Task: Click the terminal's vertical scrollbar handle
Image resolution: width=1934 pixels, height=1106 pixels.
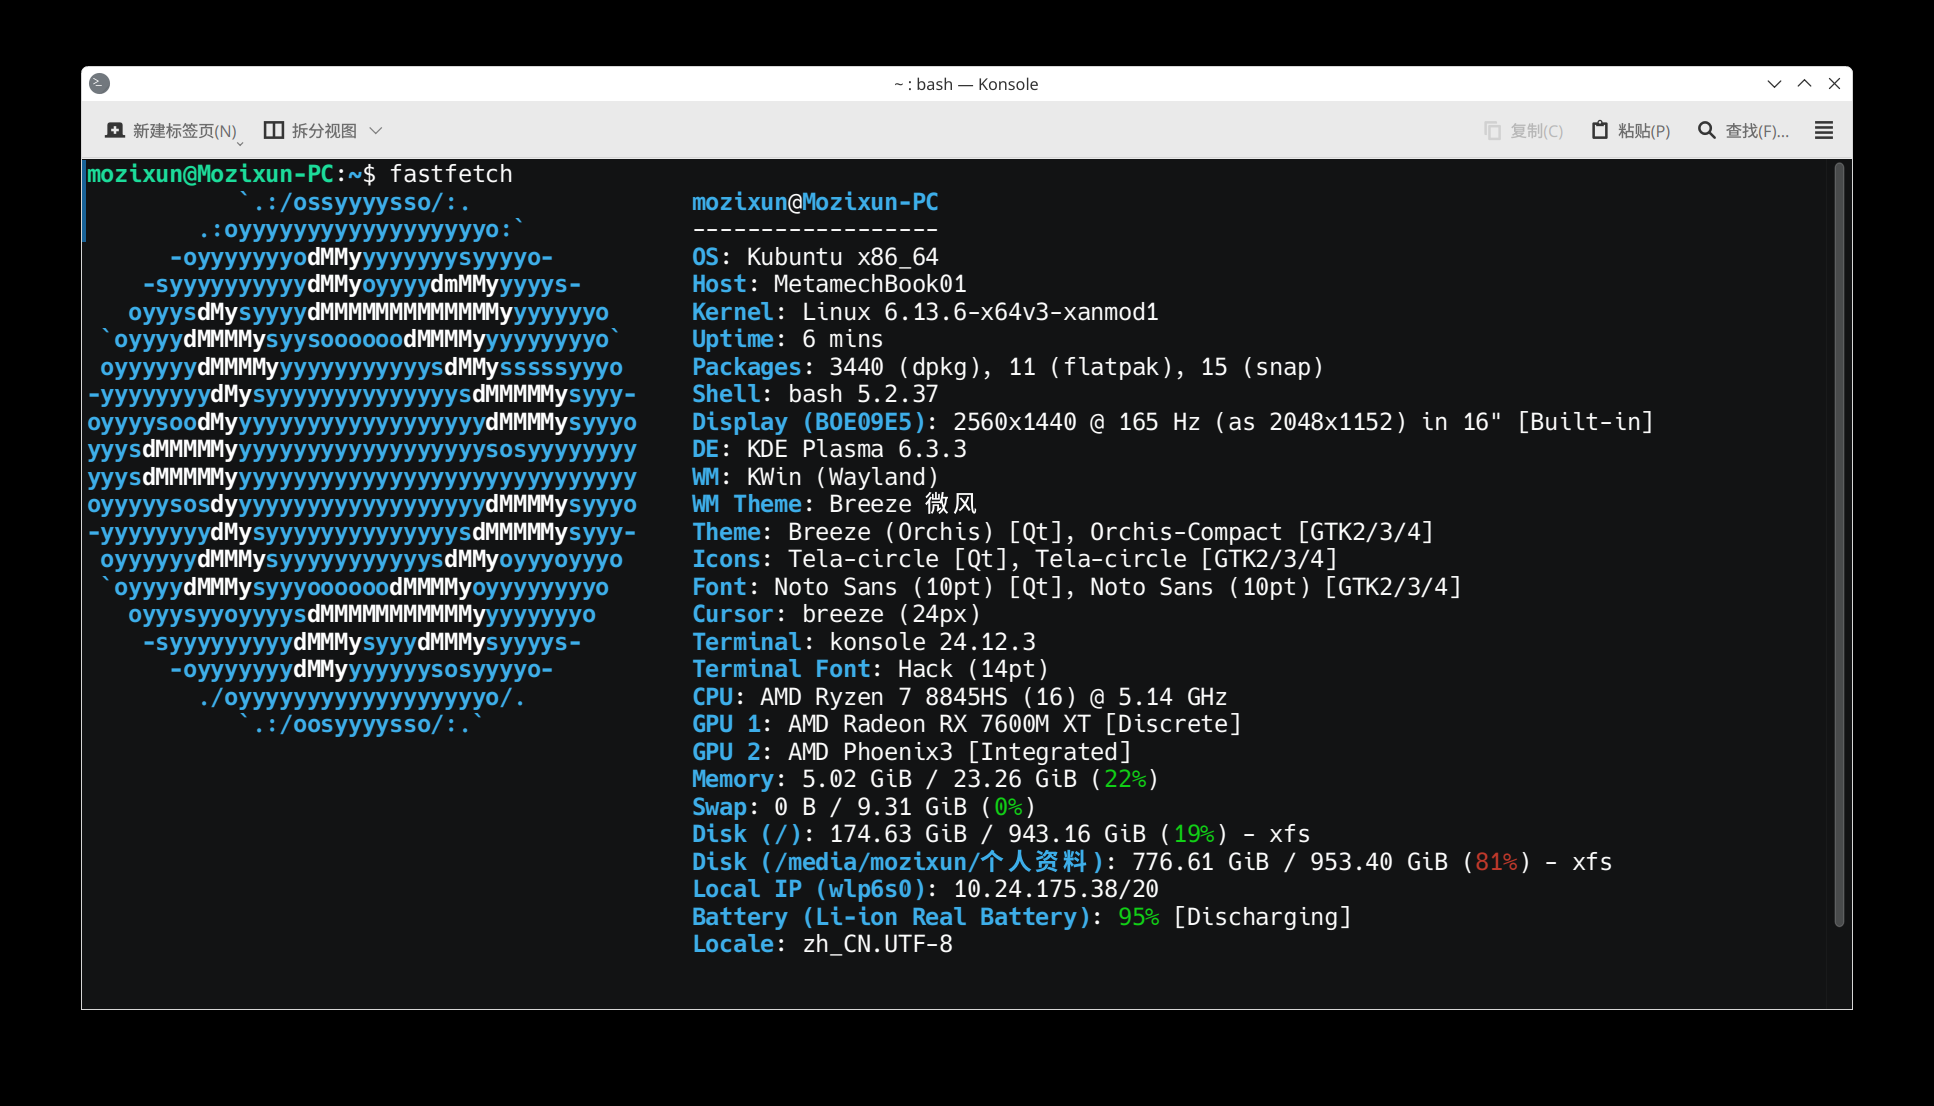Action: pyautogui.click(x=1839, y=545)
